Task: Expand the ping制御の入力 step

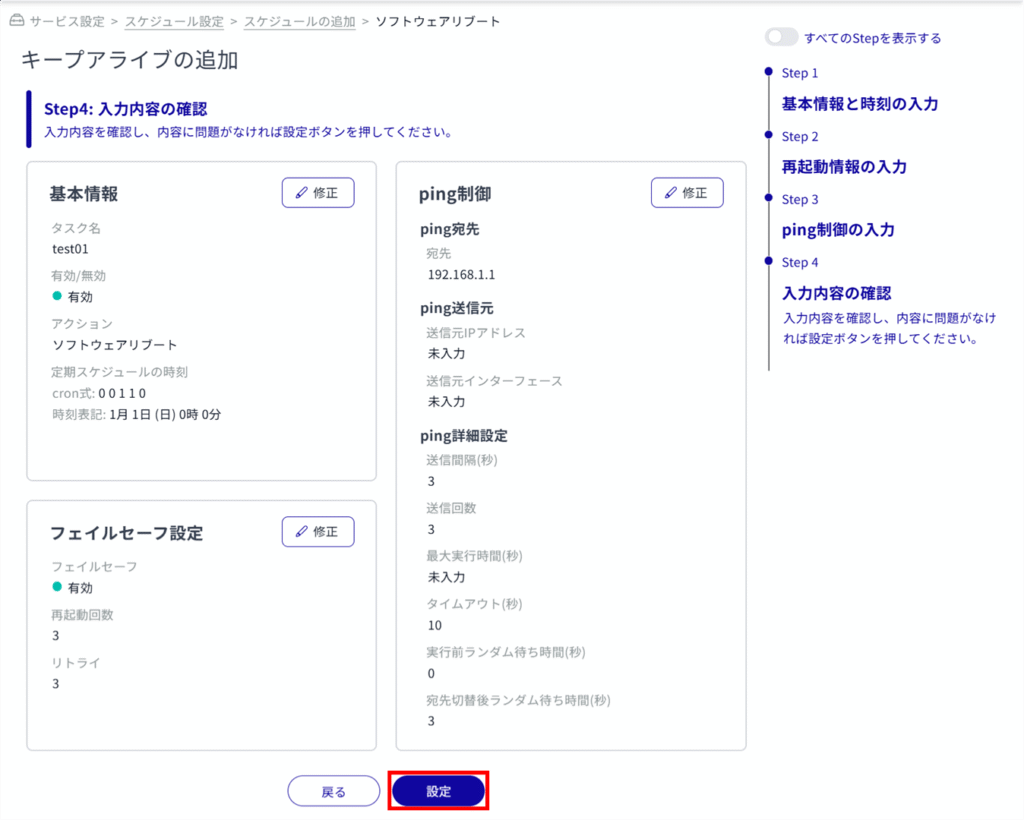Action: tap(838, 230)
